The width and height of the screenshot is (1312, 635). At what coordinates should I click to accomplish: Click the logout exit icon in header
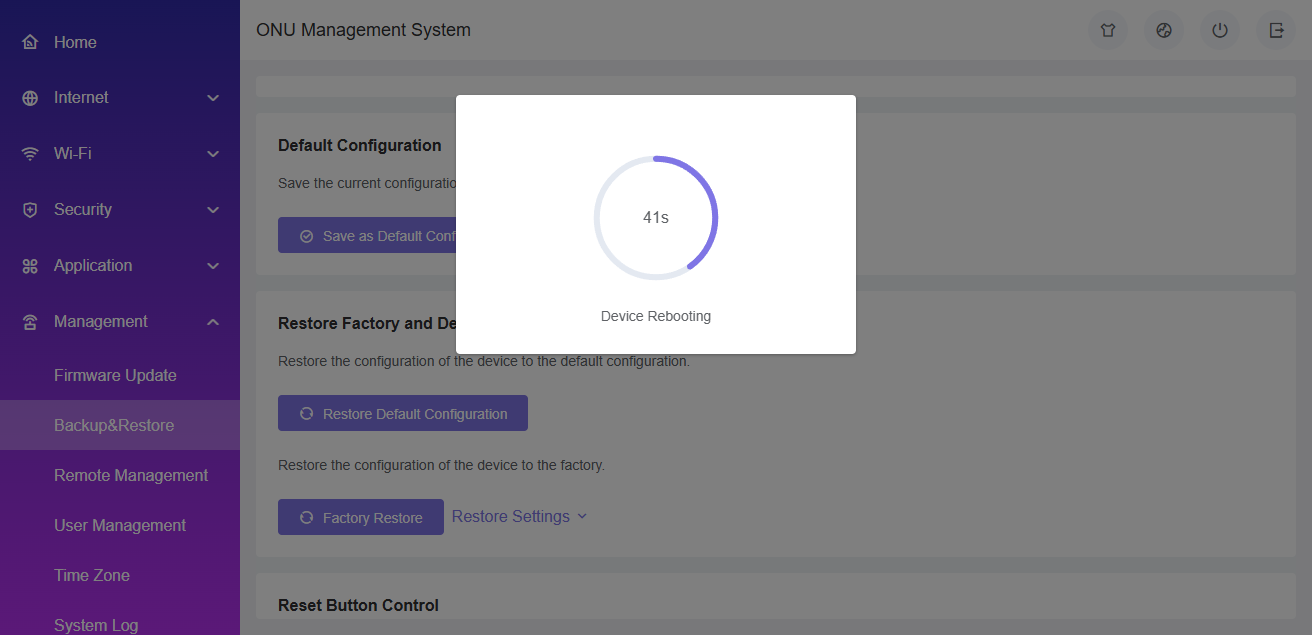(x=1276, y=30)
